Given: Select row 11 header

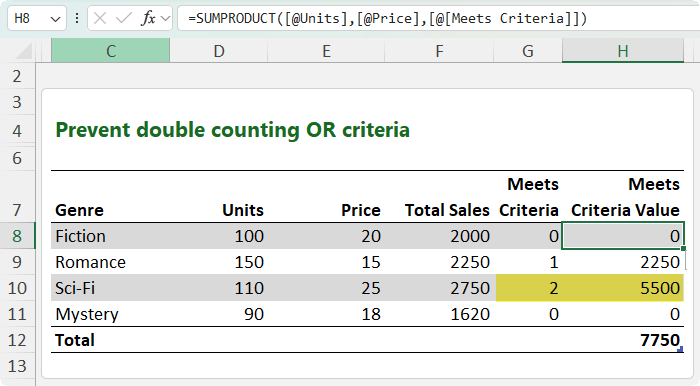Looking at the screenshot, I should point(17,314).
